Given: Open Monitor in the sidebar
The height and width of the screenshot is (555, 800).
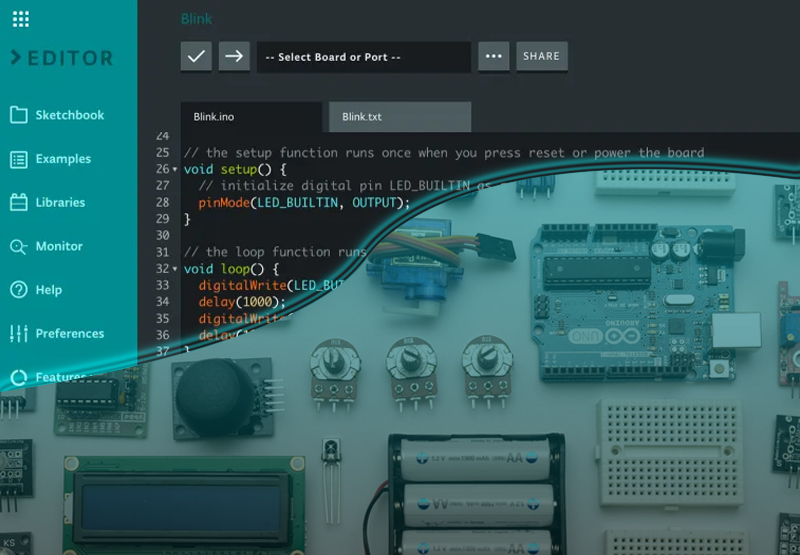Looking at the screenshot, I should click(59, 246).
